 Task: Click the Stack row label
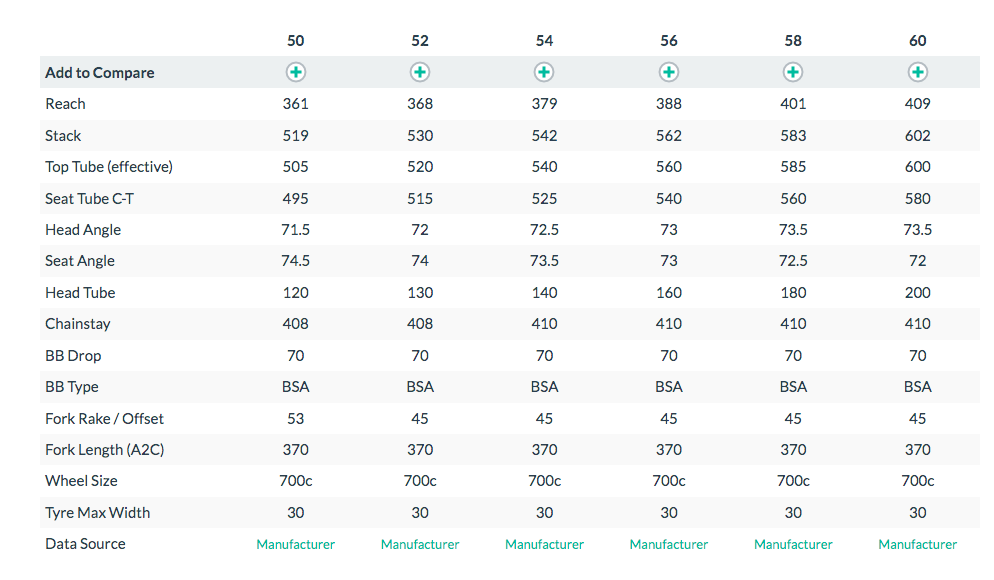pyautogui.click(x=64, y=135)
